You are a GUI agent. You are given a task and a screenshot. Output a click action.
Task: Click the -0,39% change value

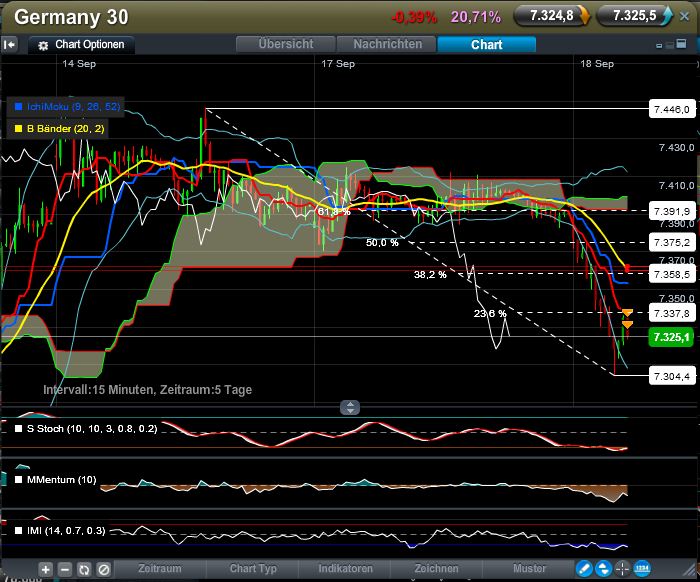(414, 17)
